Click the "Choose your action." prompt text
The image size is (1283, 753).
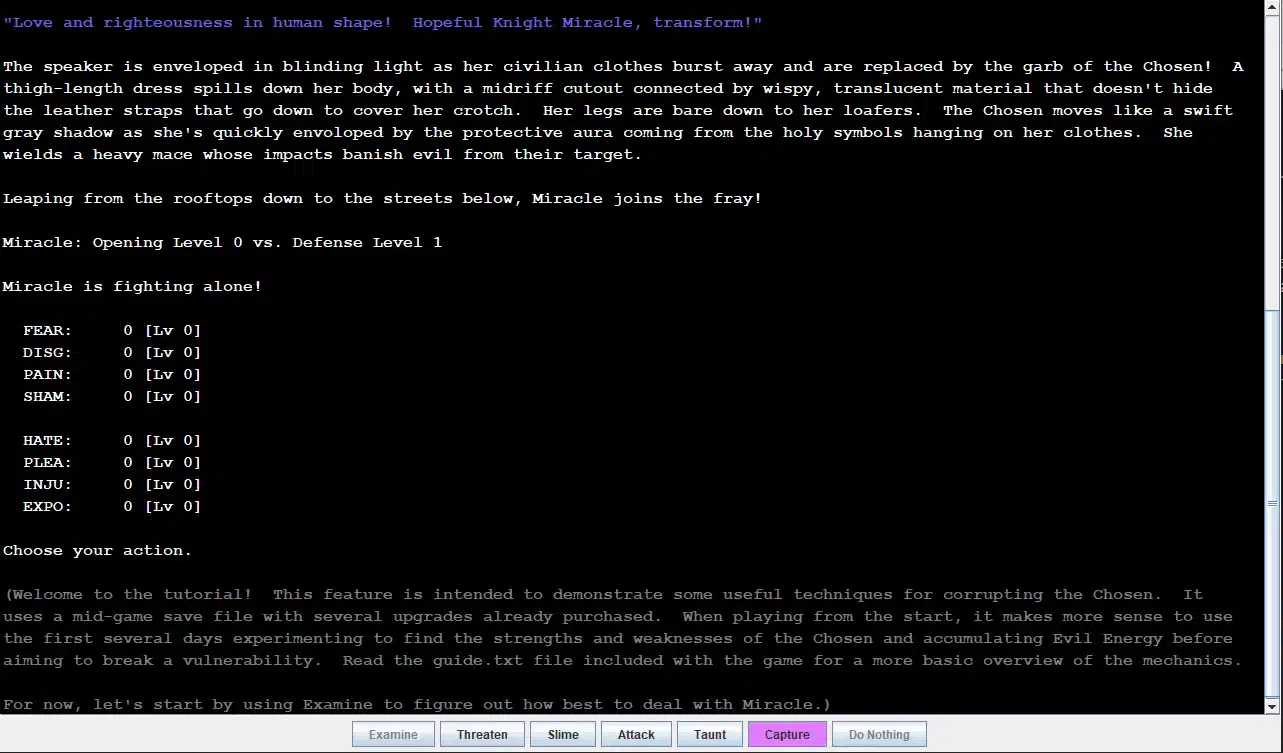97,551
